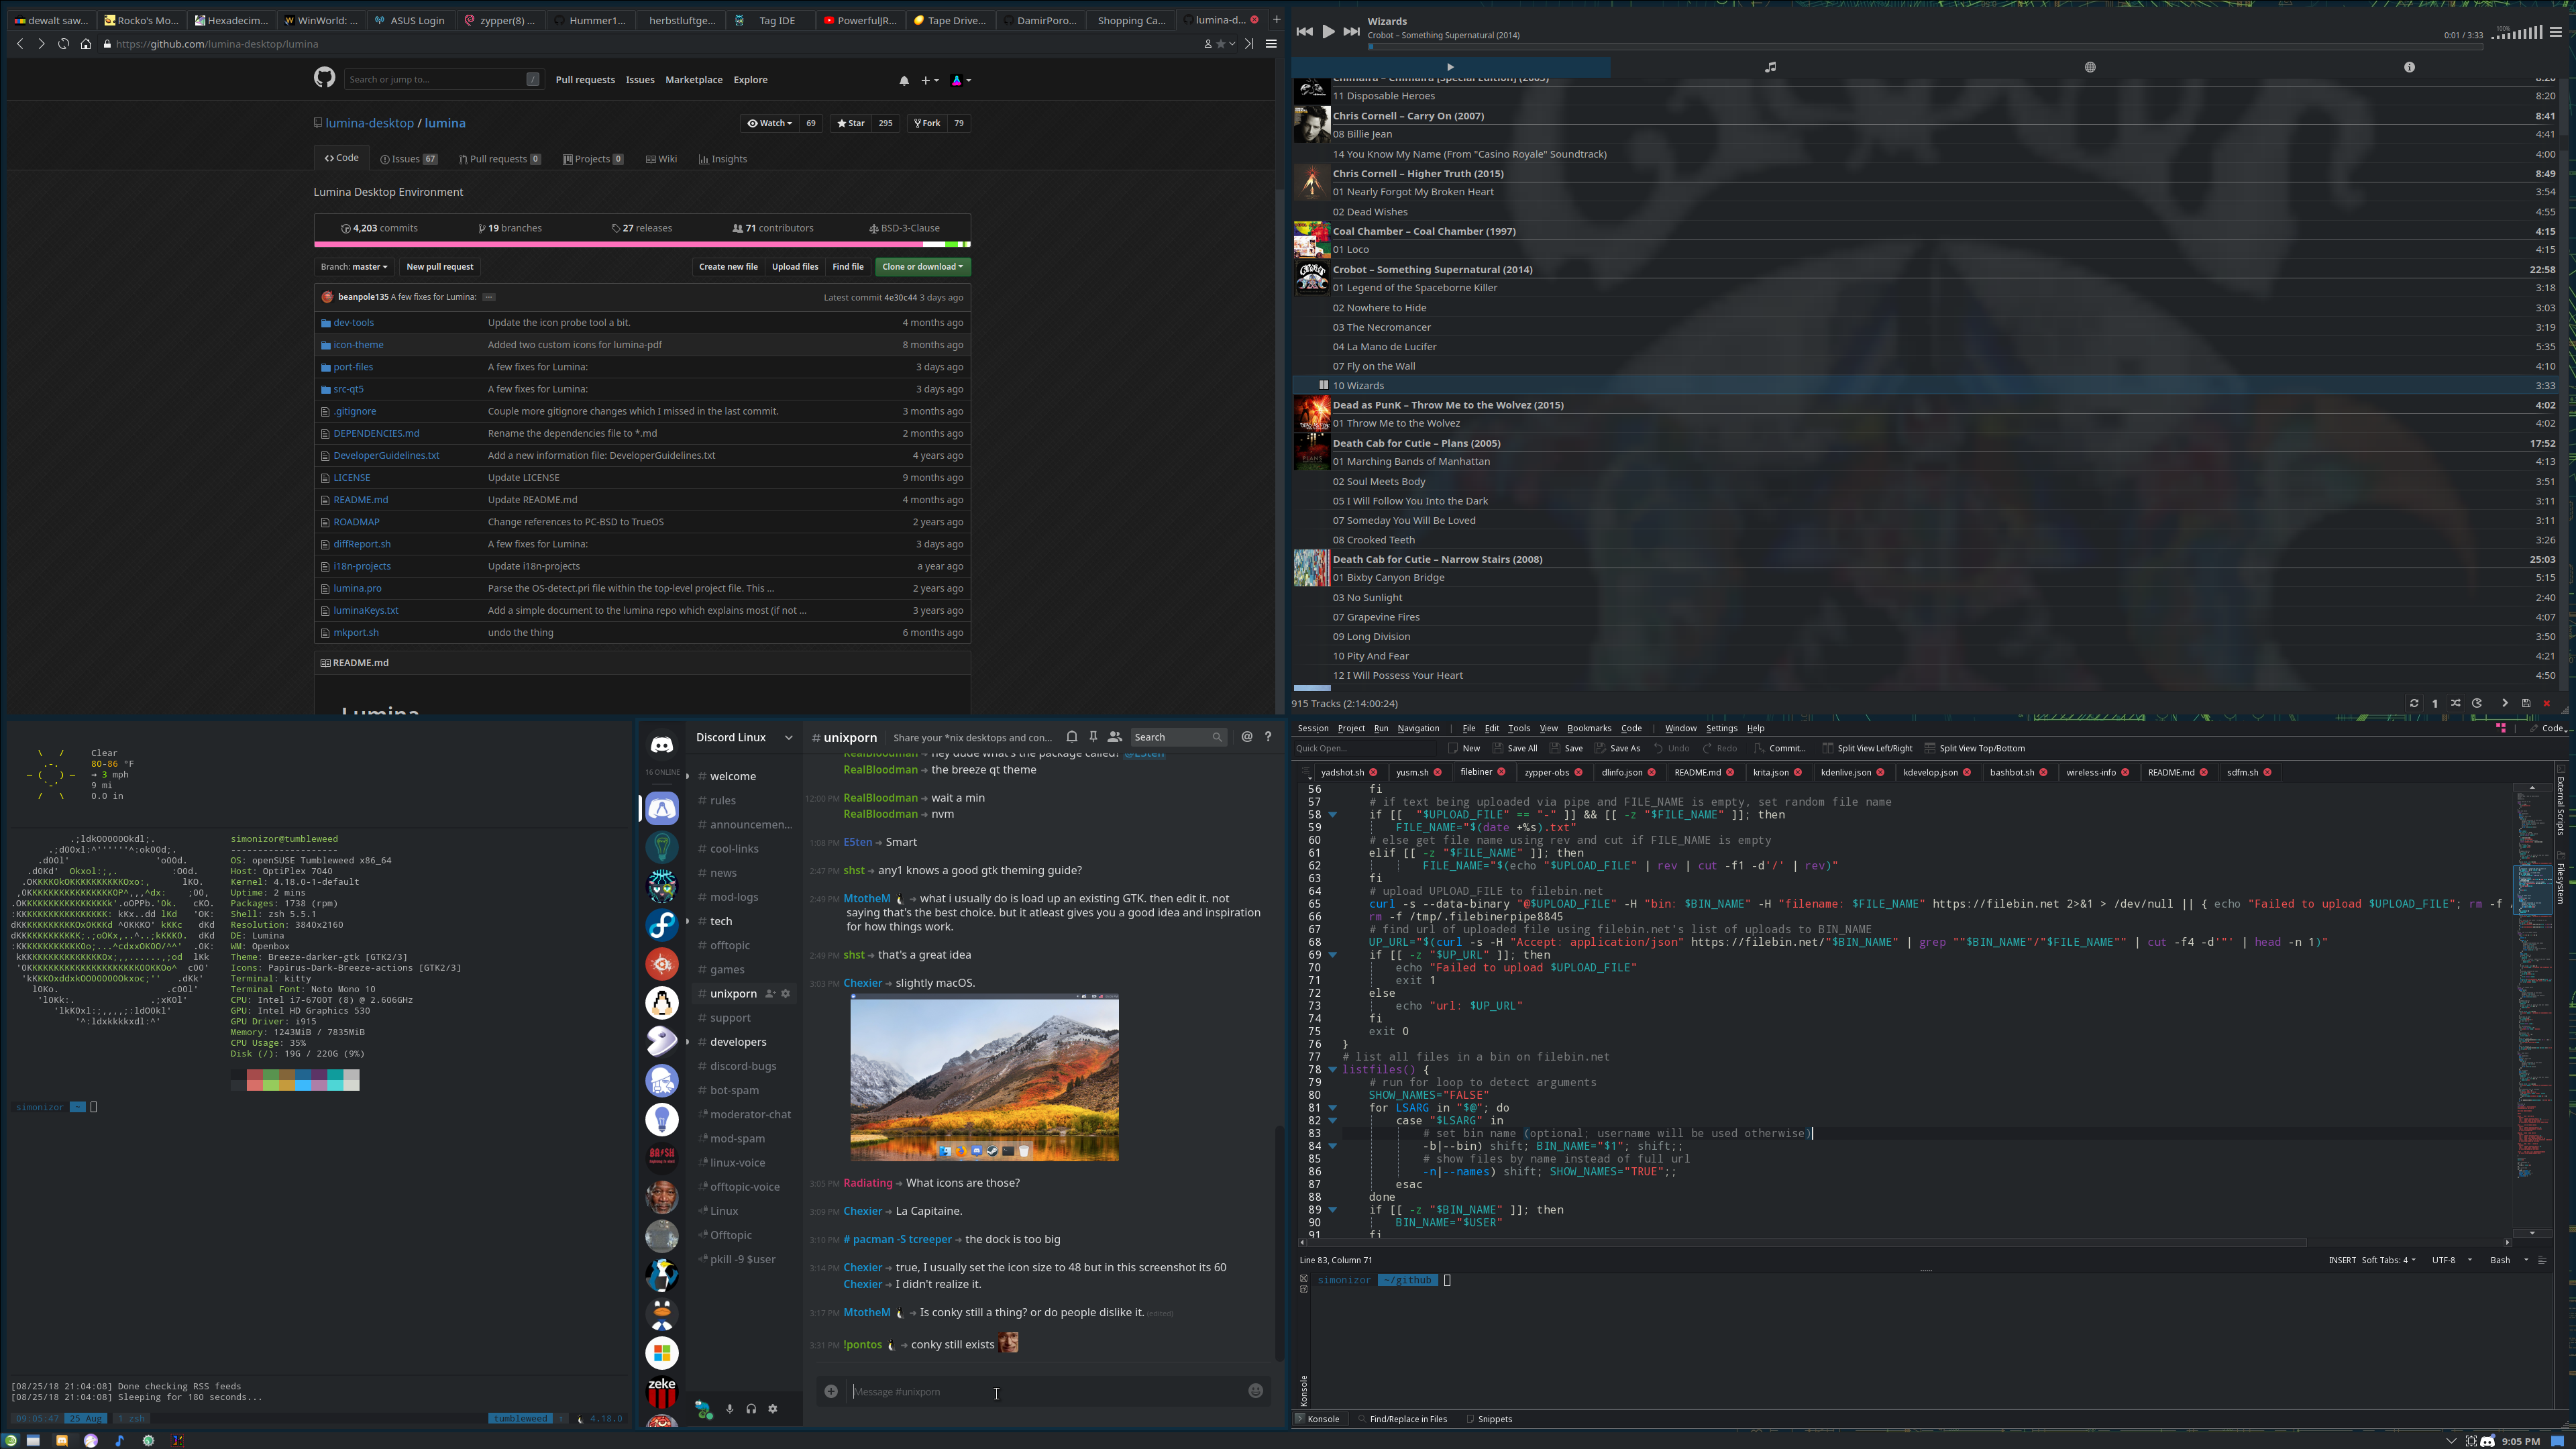Viewport: 2576px width, 1449px height.
Task: Skip to next track in player
Action: 1351,31
